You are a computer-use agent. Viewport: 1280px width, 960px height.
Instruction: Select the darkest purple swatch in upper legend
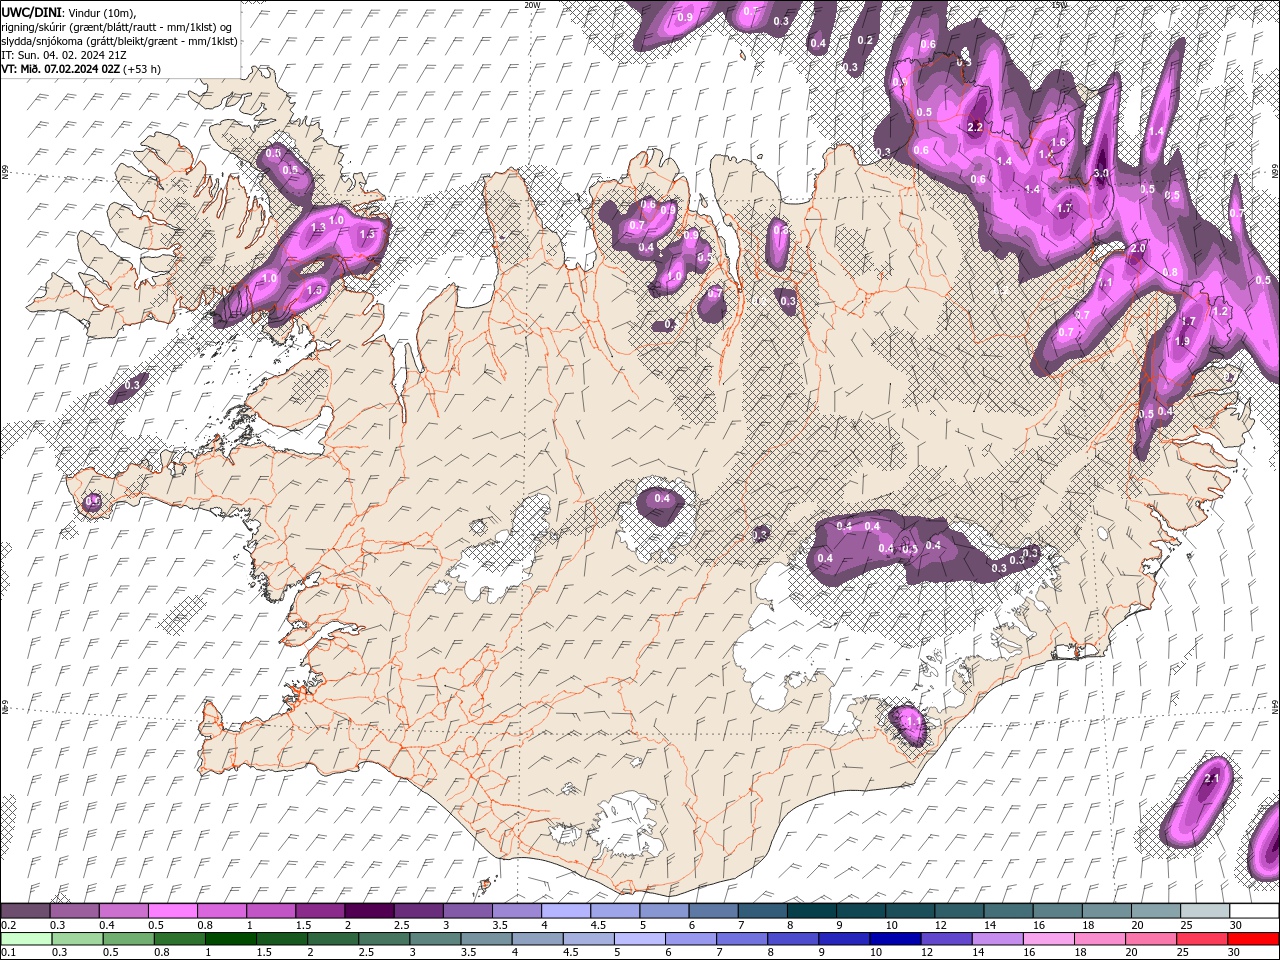coord(370,911)
